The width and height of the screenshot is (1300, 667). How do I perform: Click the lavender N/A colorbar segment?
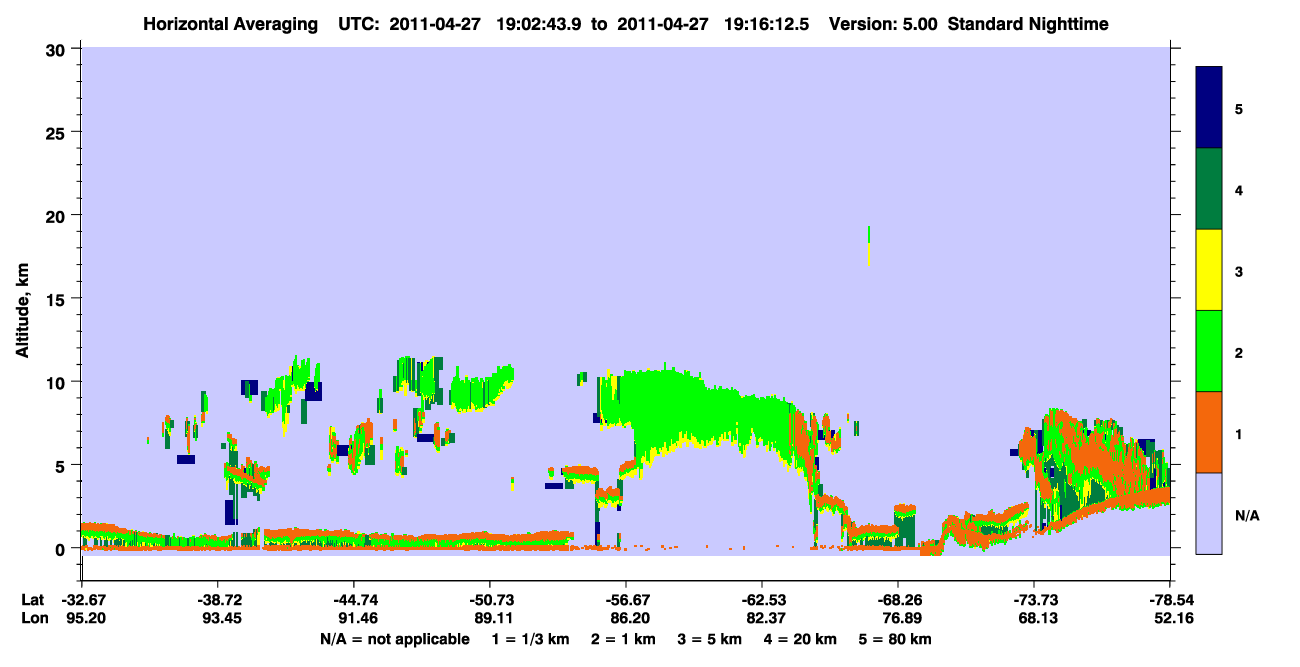point(1209,513)
